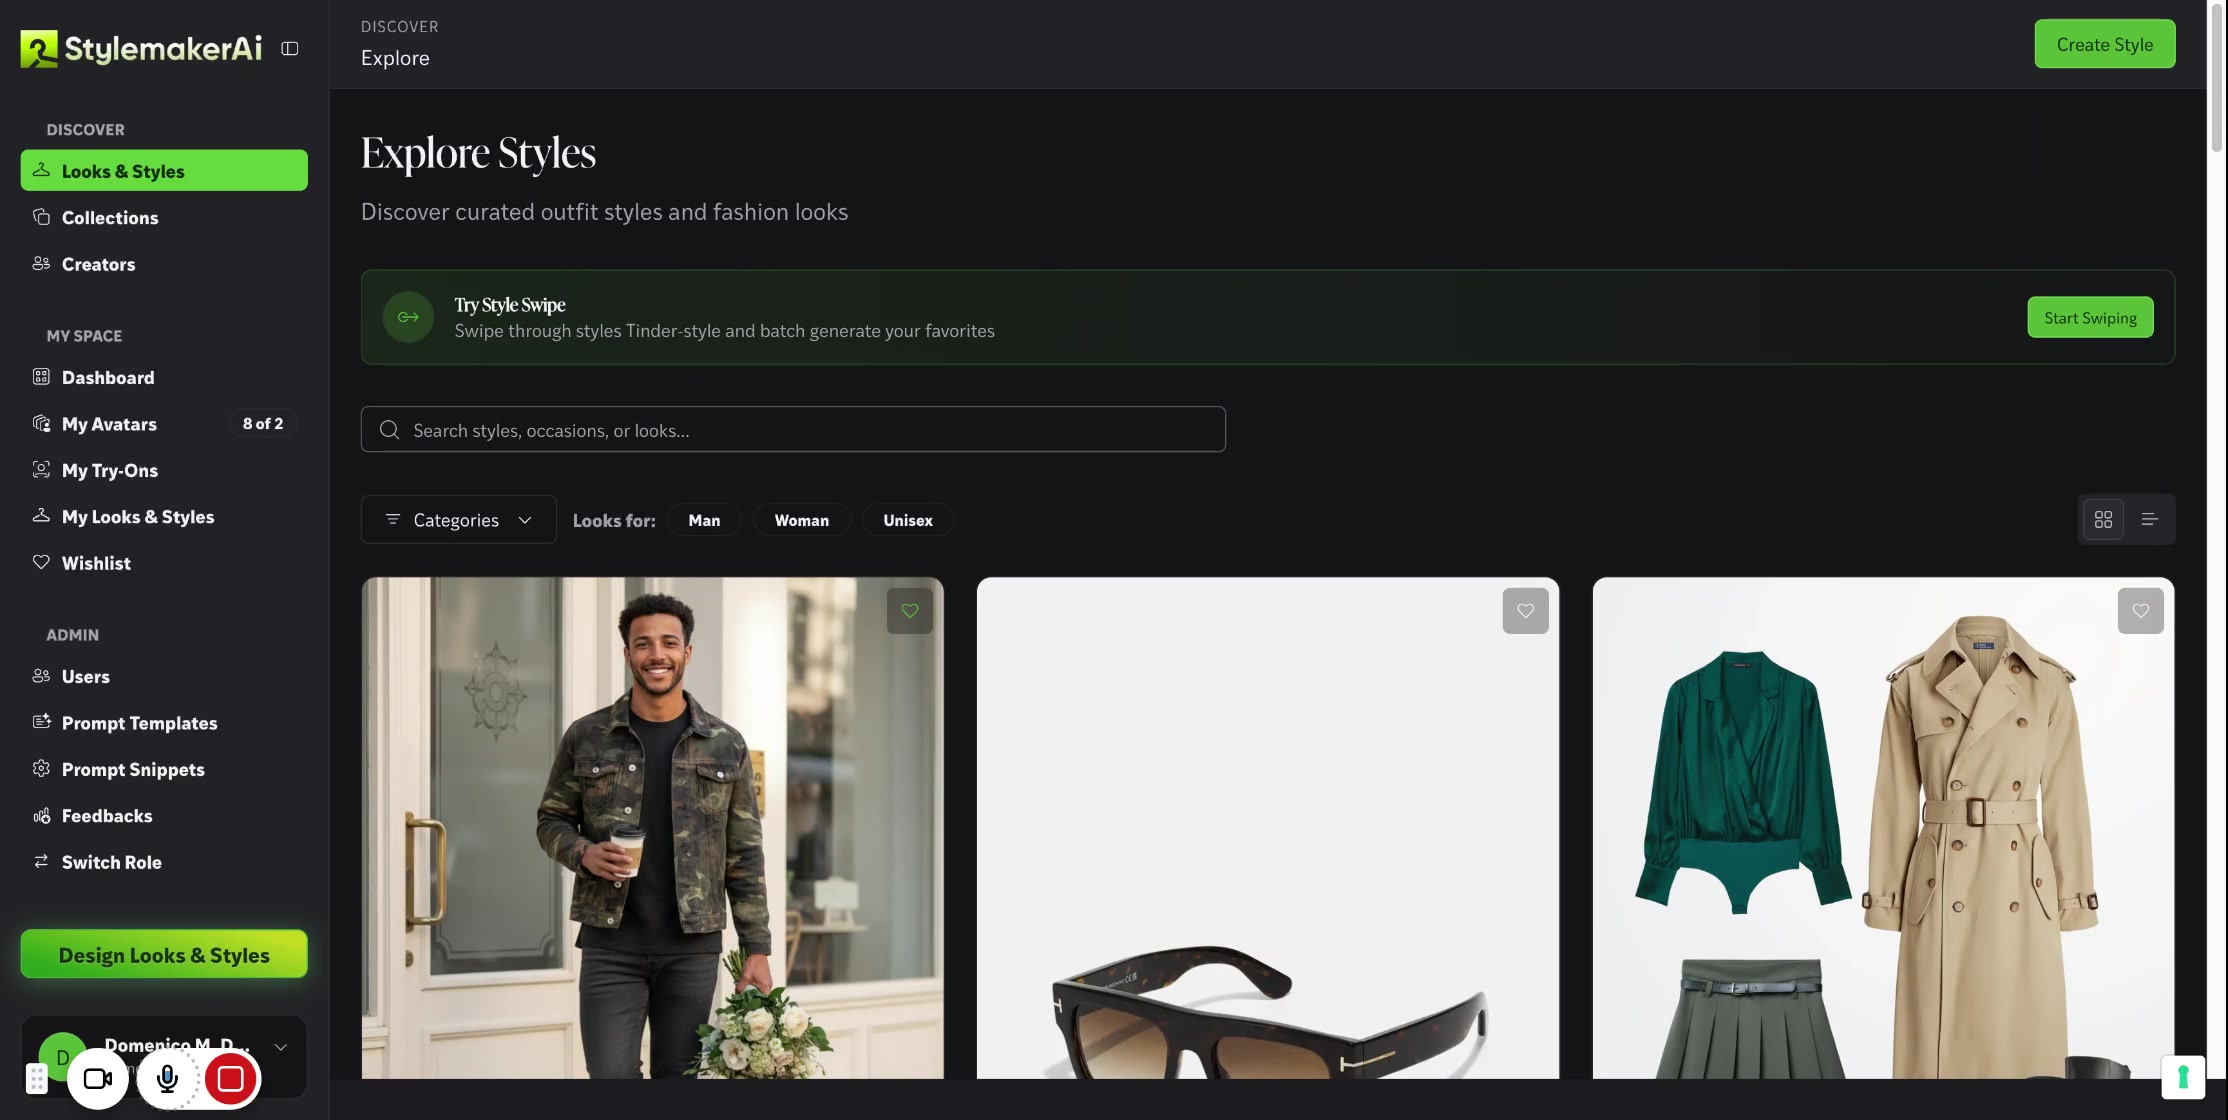Expand the Categories dropdown
Viewport: 2228px width, 1120px height.
click(x=458, y=519)
